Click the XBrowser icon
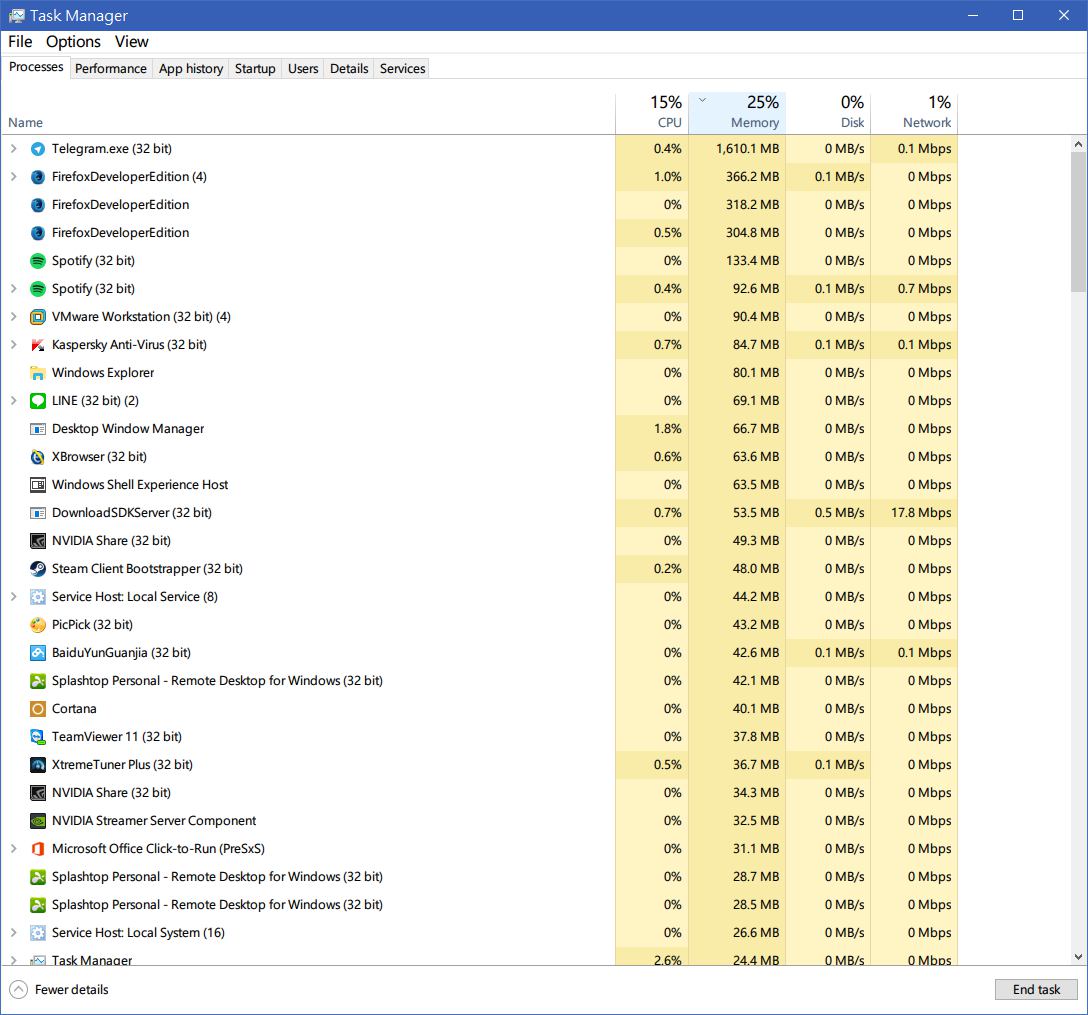Viewport: 1088px width, 1015px height. click(37, 457)
